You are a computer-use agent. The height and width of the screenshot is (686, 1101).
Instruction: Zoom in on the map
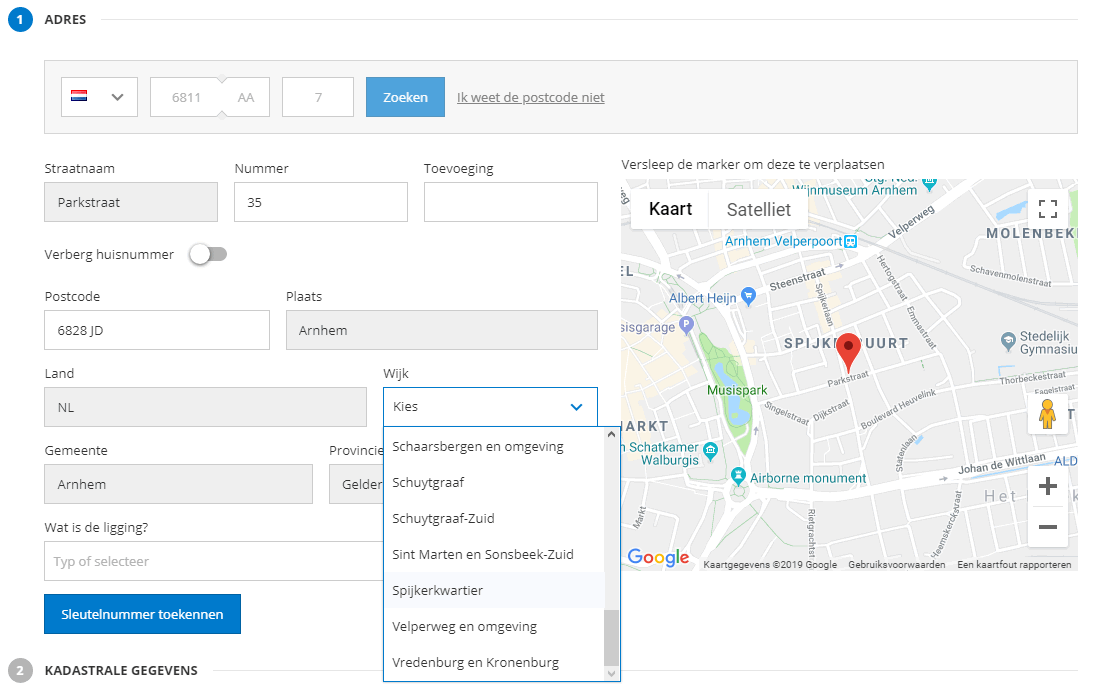pyautogui.click(x=1048, y=486)
